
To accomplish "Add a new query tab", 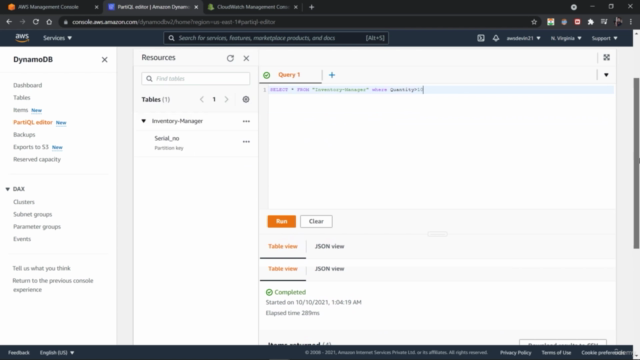I will 332,75.
